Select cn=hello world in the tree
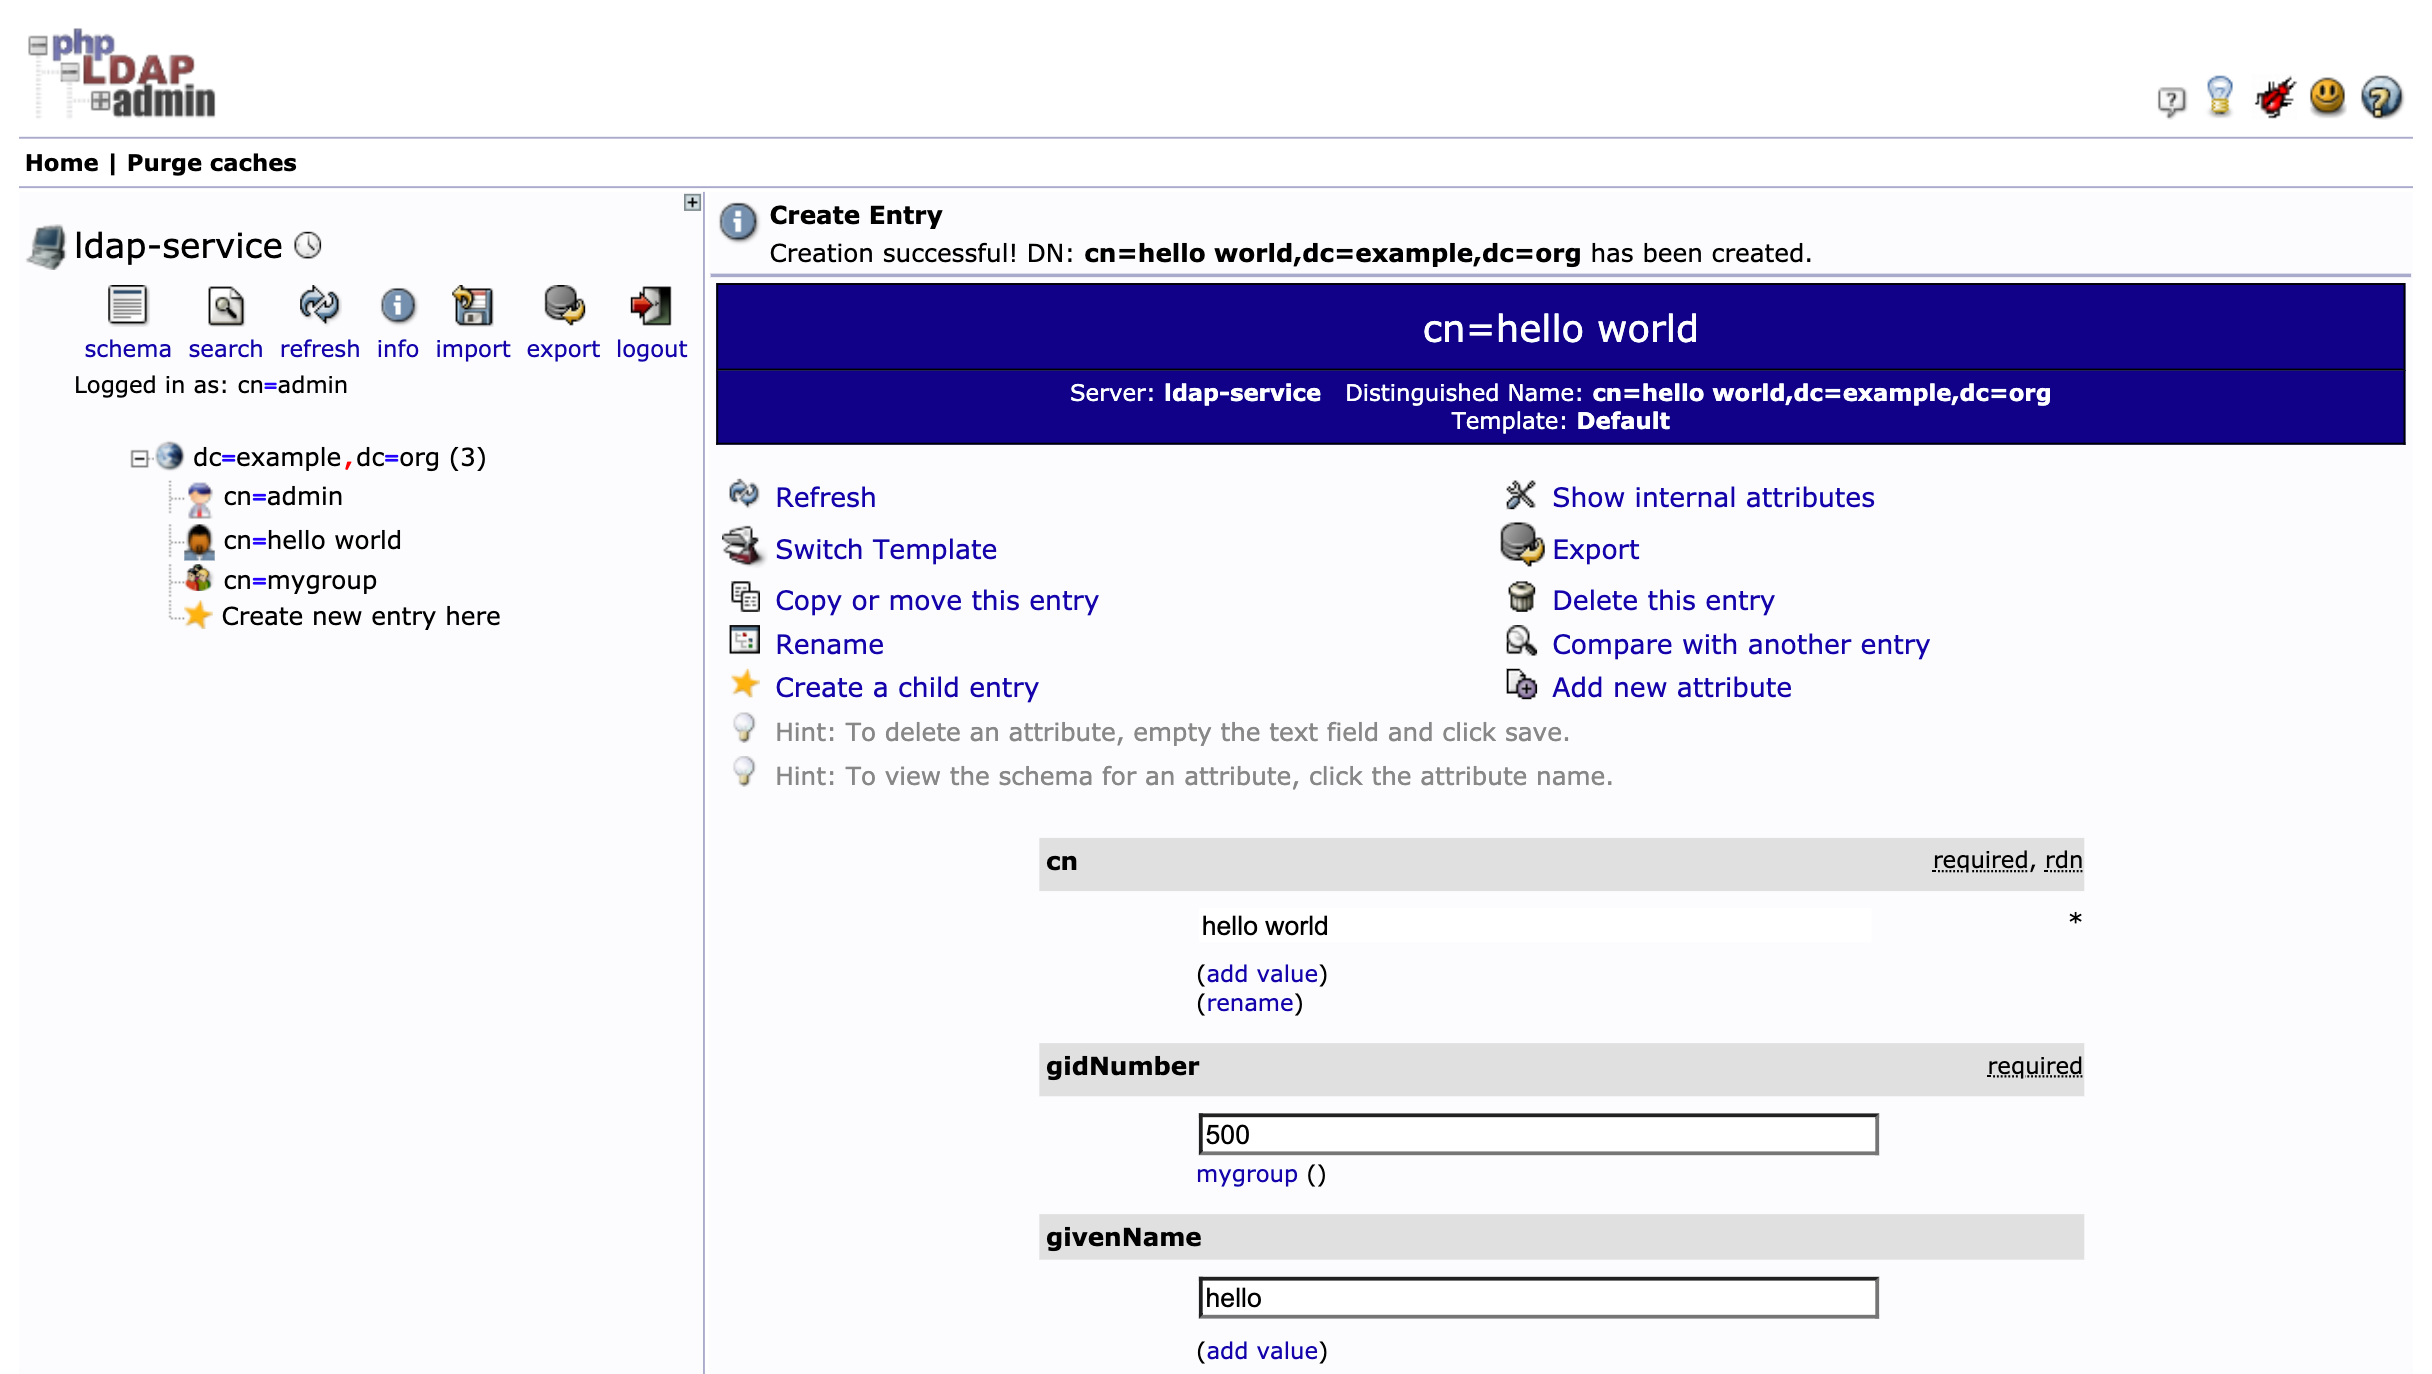This screenshot has width=2432, height=1374. click(x=312, y=541)
